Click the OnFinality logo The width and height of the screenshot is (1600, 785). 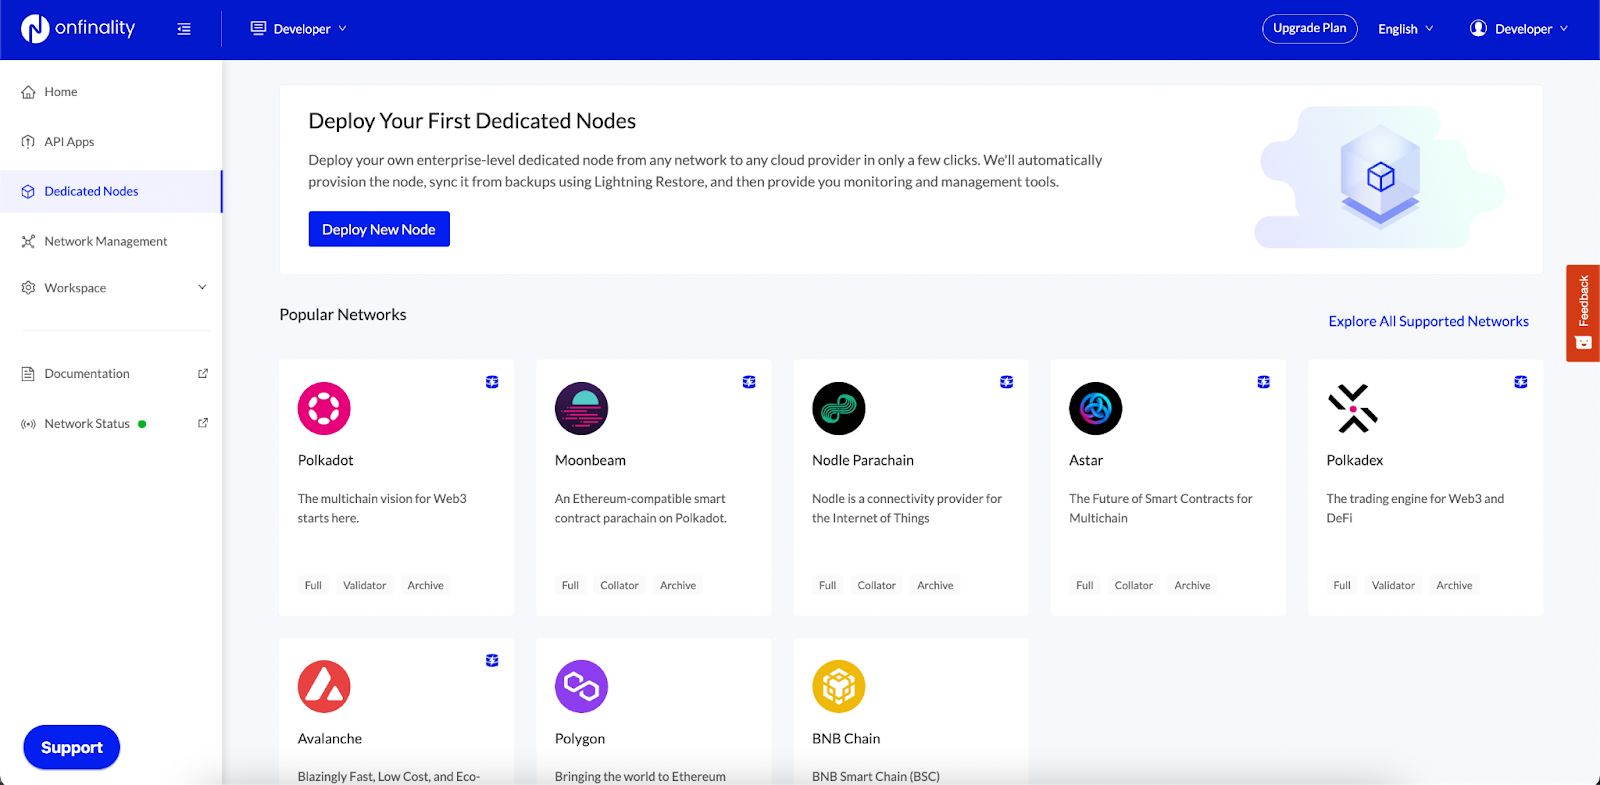point(78,29)
